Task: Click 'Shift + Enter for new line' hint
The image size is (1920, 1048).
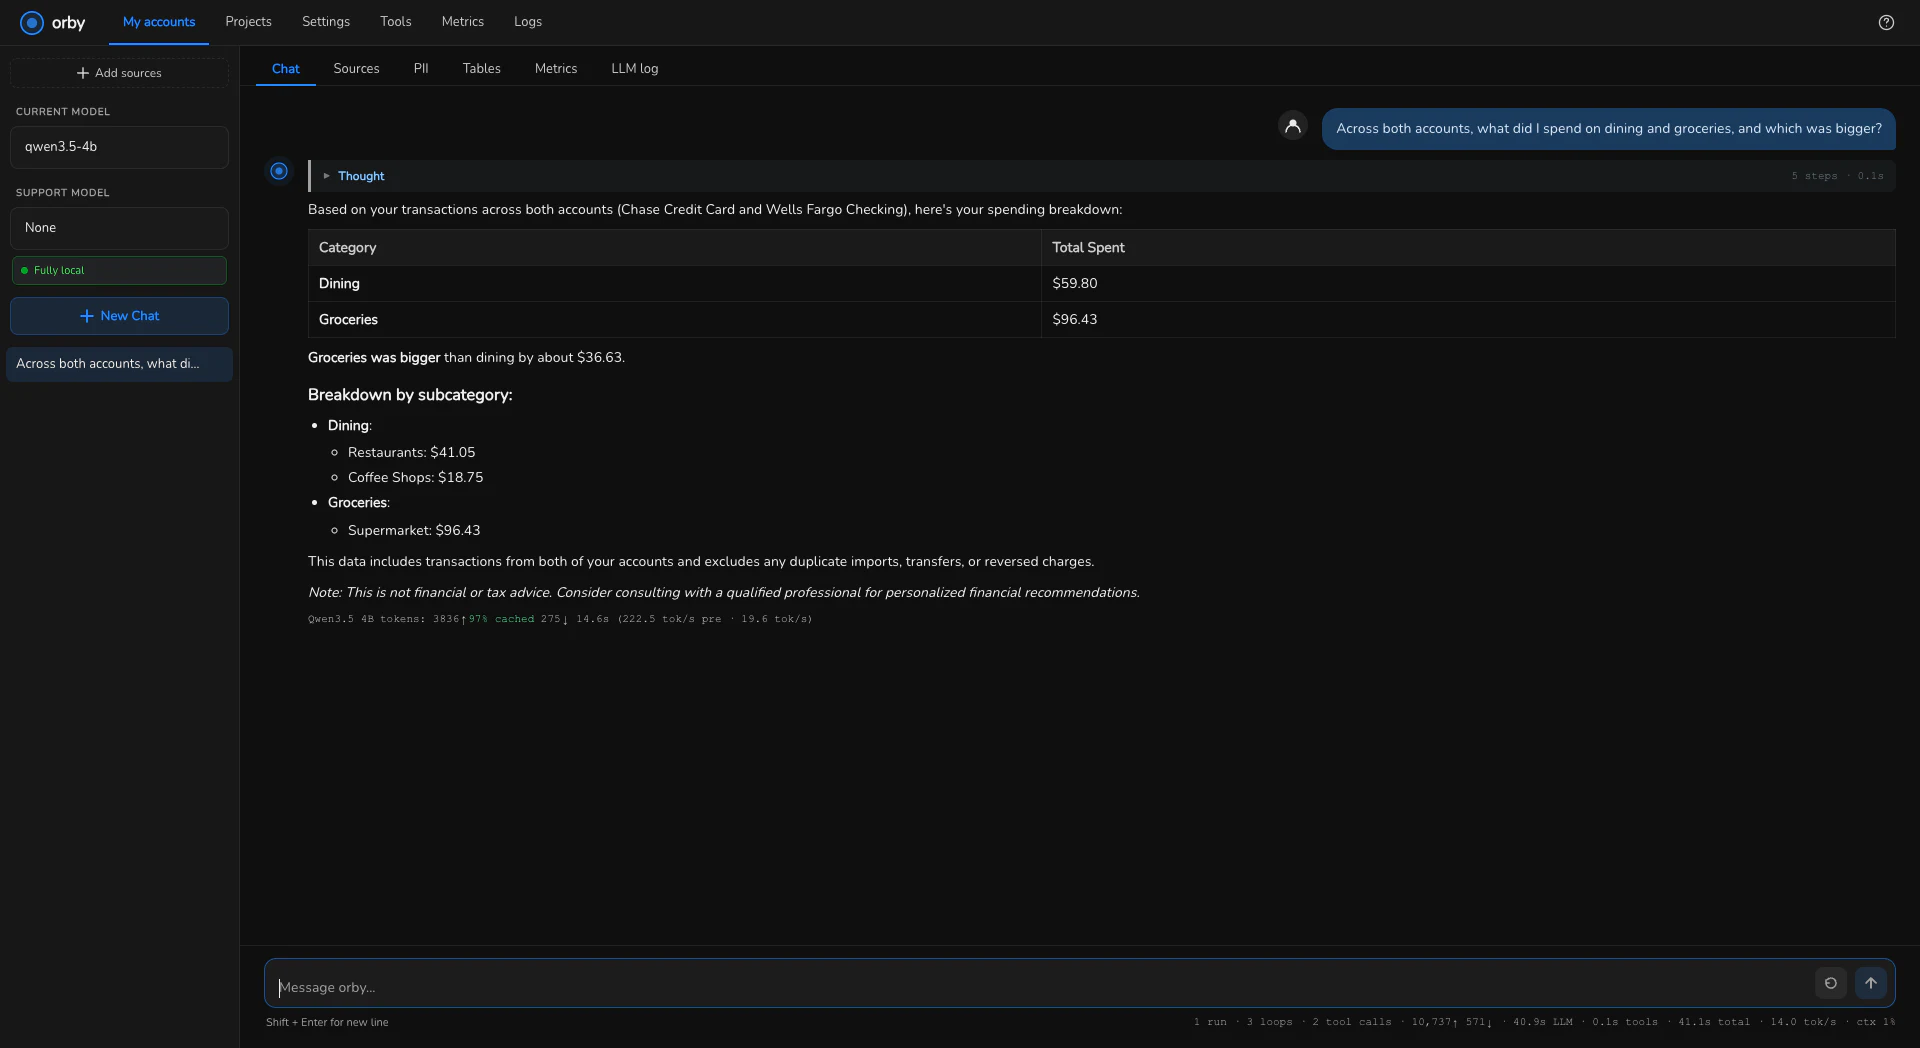Action: pos(327,1022)
